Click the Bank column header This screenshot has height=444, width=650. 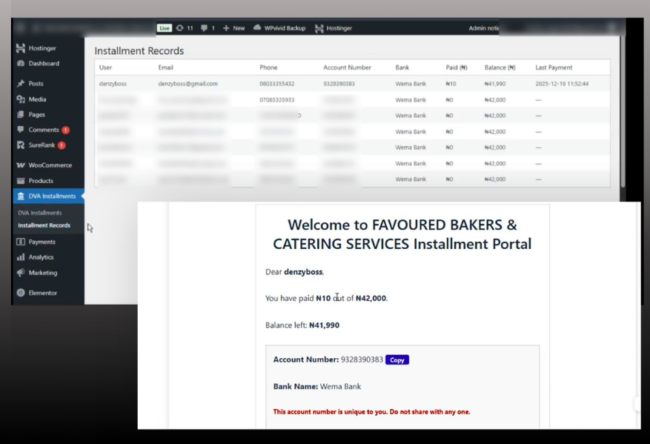402,68
